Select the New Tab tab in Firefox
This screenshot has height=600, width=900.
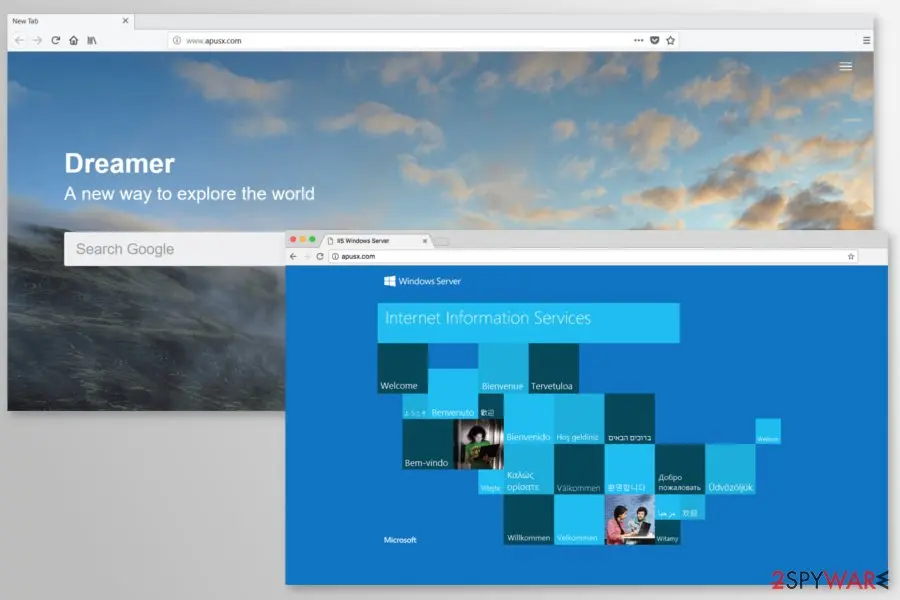point(70,21)
